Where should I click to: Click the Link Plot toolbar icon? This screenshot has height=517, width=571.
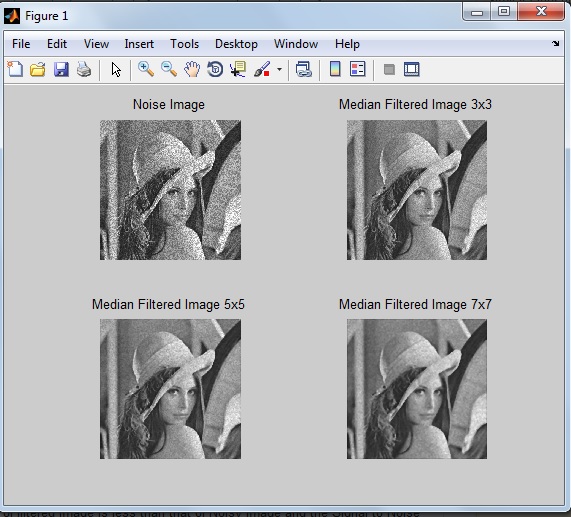303,69
